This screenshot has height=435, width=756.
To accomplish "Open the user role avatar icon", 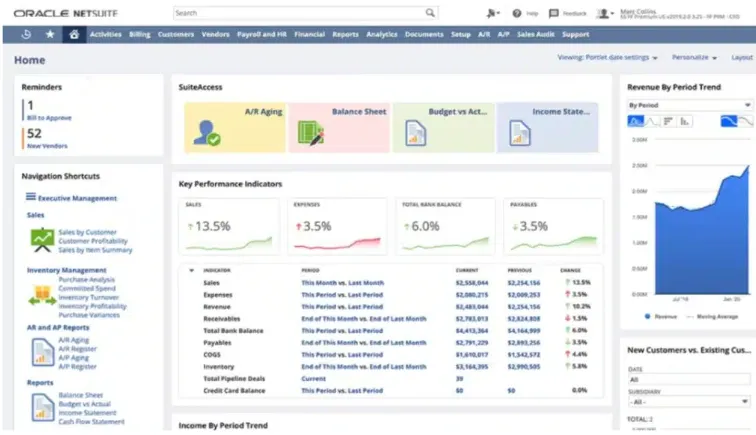I will coord(604,14).
